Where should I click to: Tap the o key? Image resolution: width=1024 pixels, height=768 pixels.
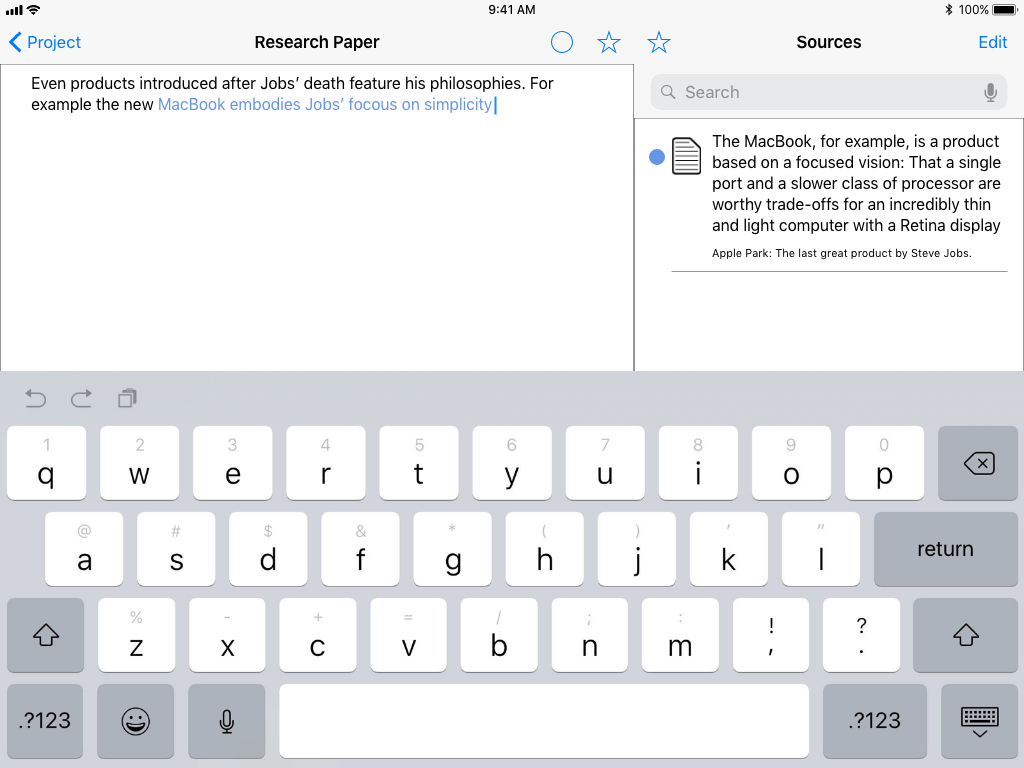click(791, 464)
